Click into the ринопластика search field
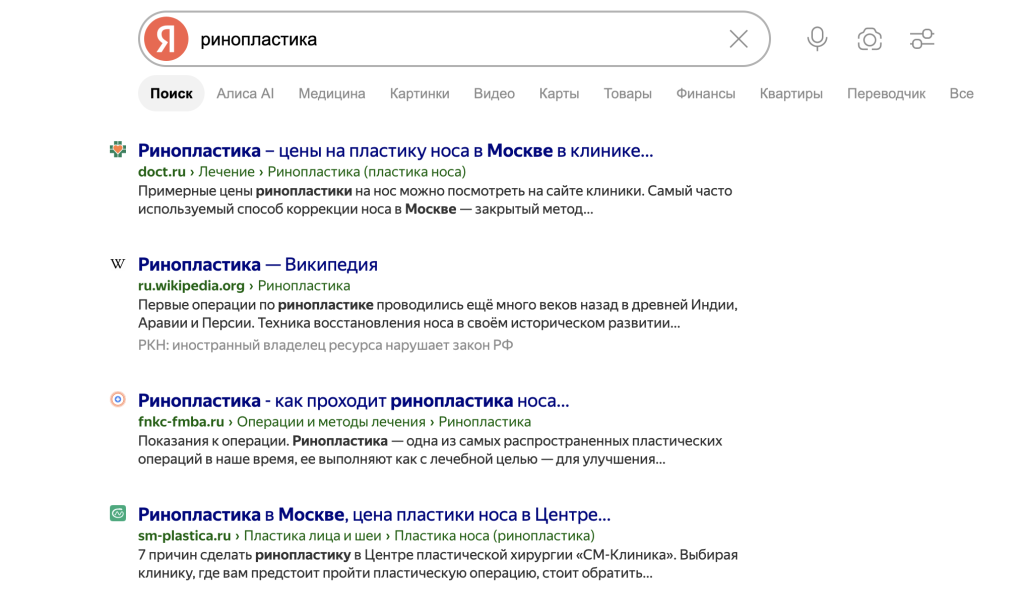The width and height of the screenshot is (1024, 616). pyautogui.click(x=457, y=39)
